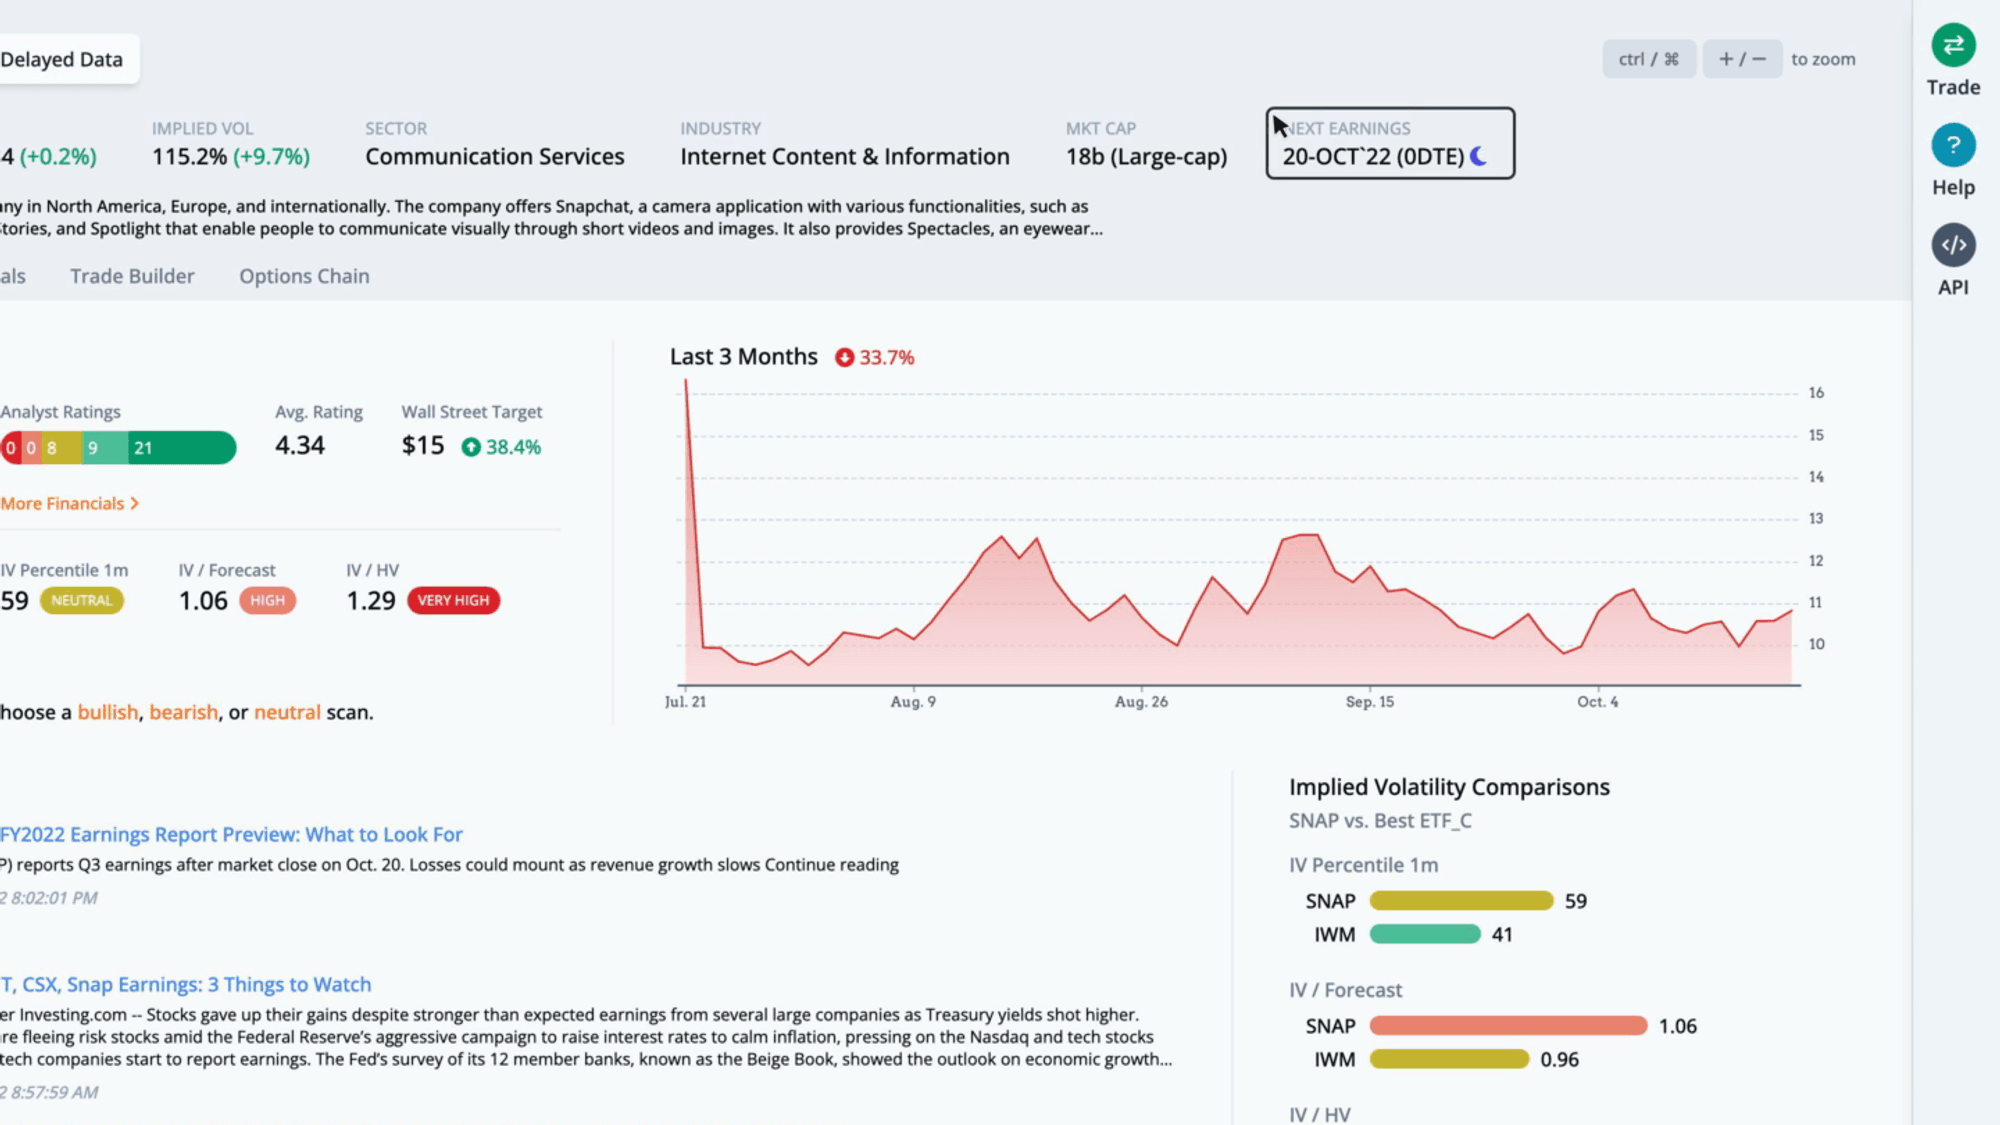Click the Communication Services sector value

[494, 156]
